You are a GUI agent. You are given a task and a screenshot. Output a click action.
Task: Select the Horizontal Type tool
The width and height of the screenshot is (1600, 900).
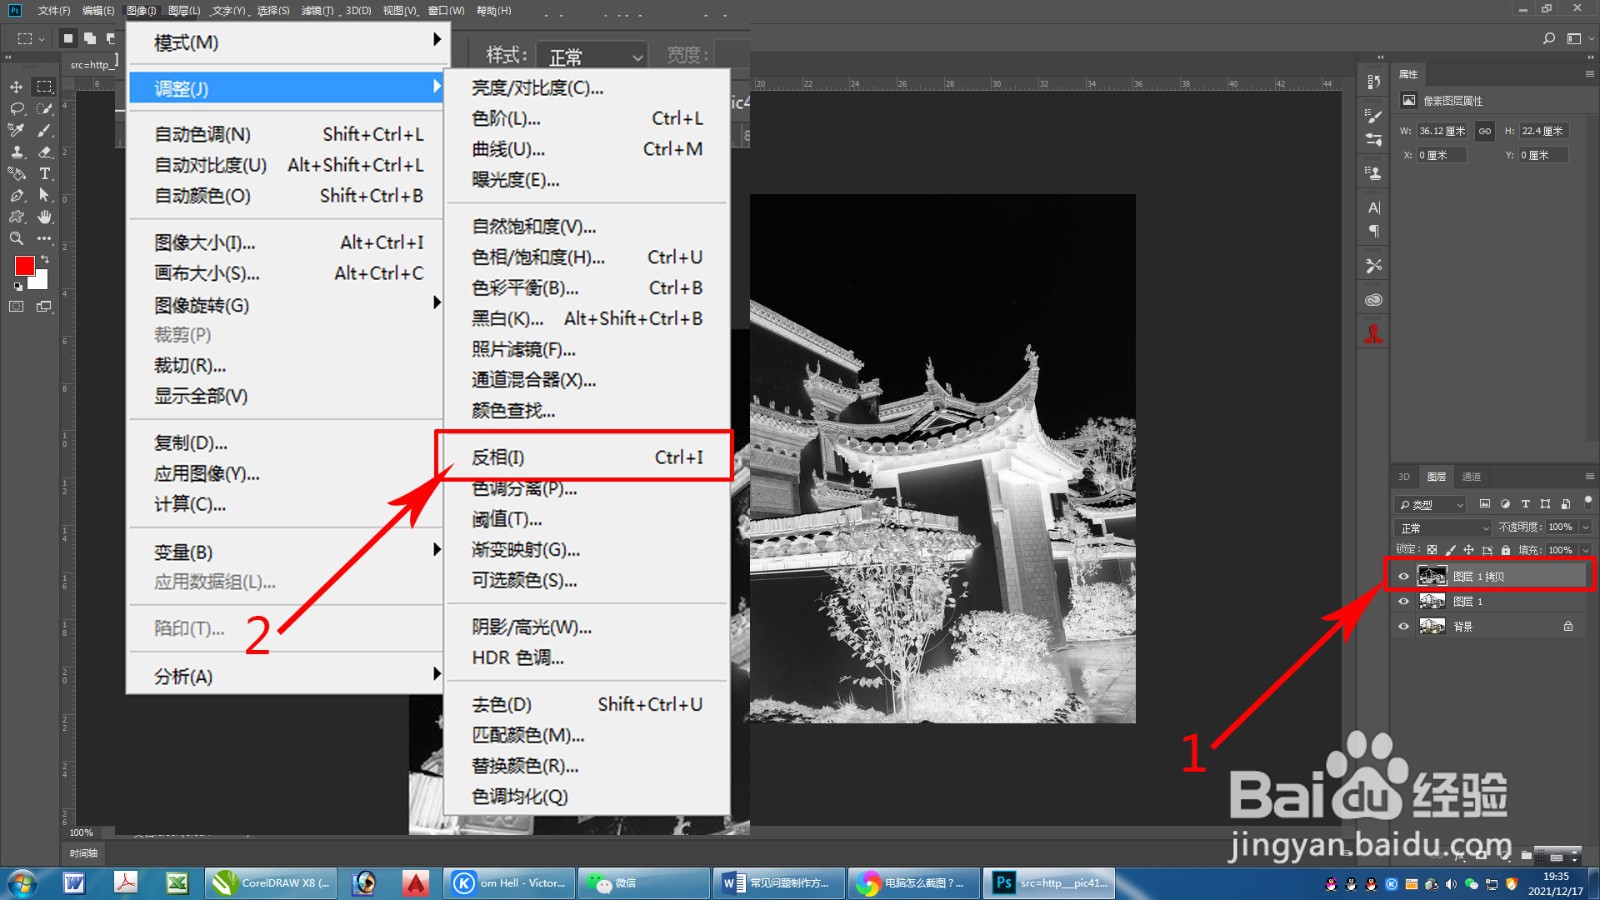(x=44, y=173)
